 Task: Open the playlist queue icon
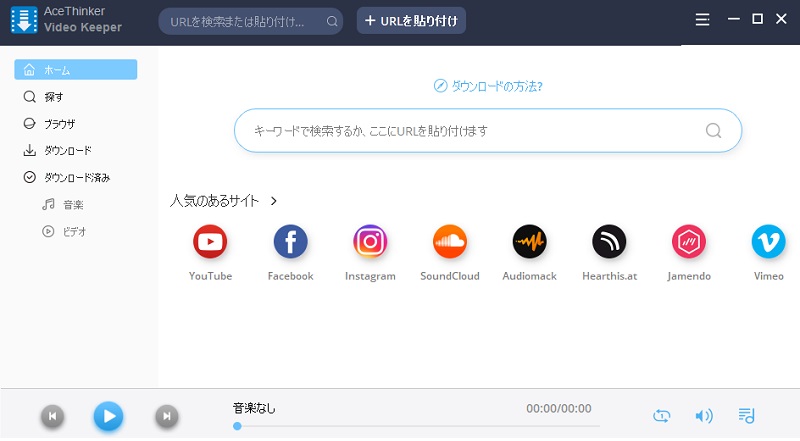746,415
